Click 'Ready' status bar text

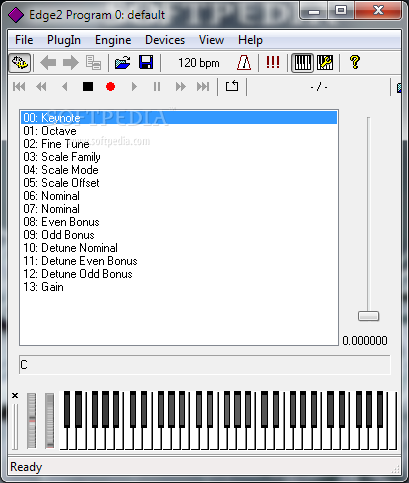(x=26, y=467)
